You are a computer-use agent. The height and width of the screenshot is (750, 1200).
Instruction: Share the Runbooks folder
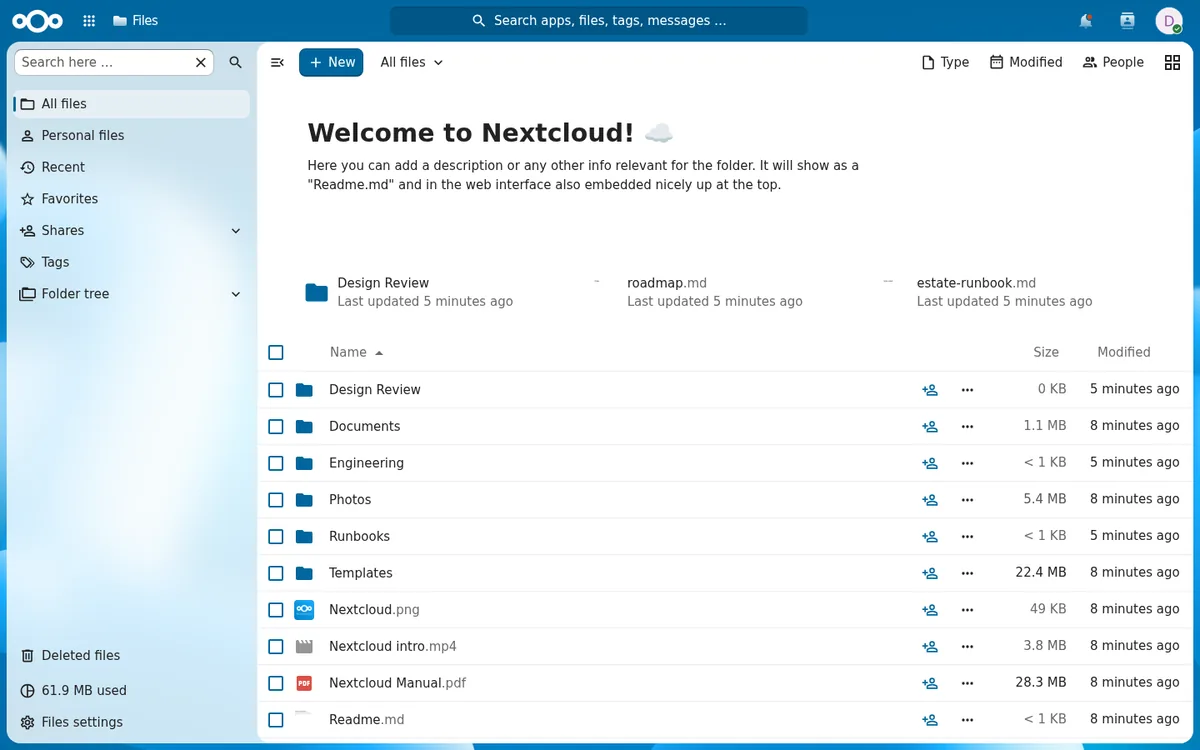click(x=929, y=536)
